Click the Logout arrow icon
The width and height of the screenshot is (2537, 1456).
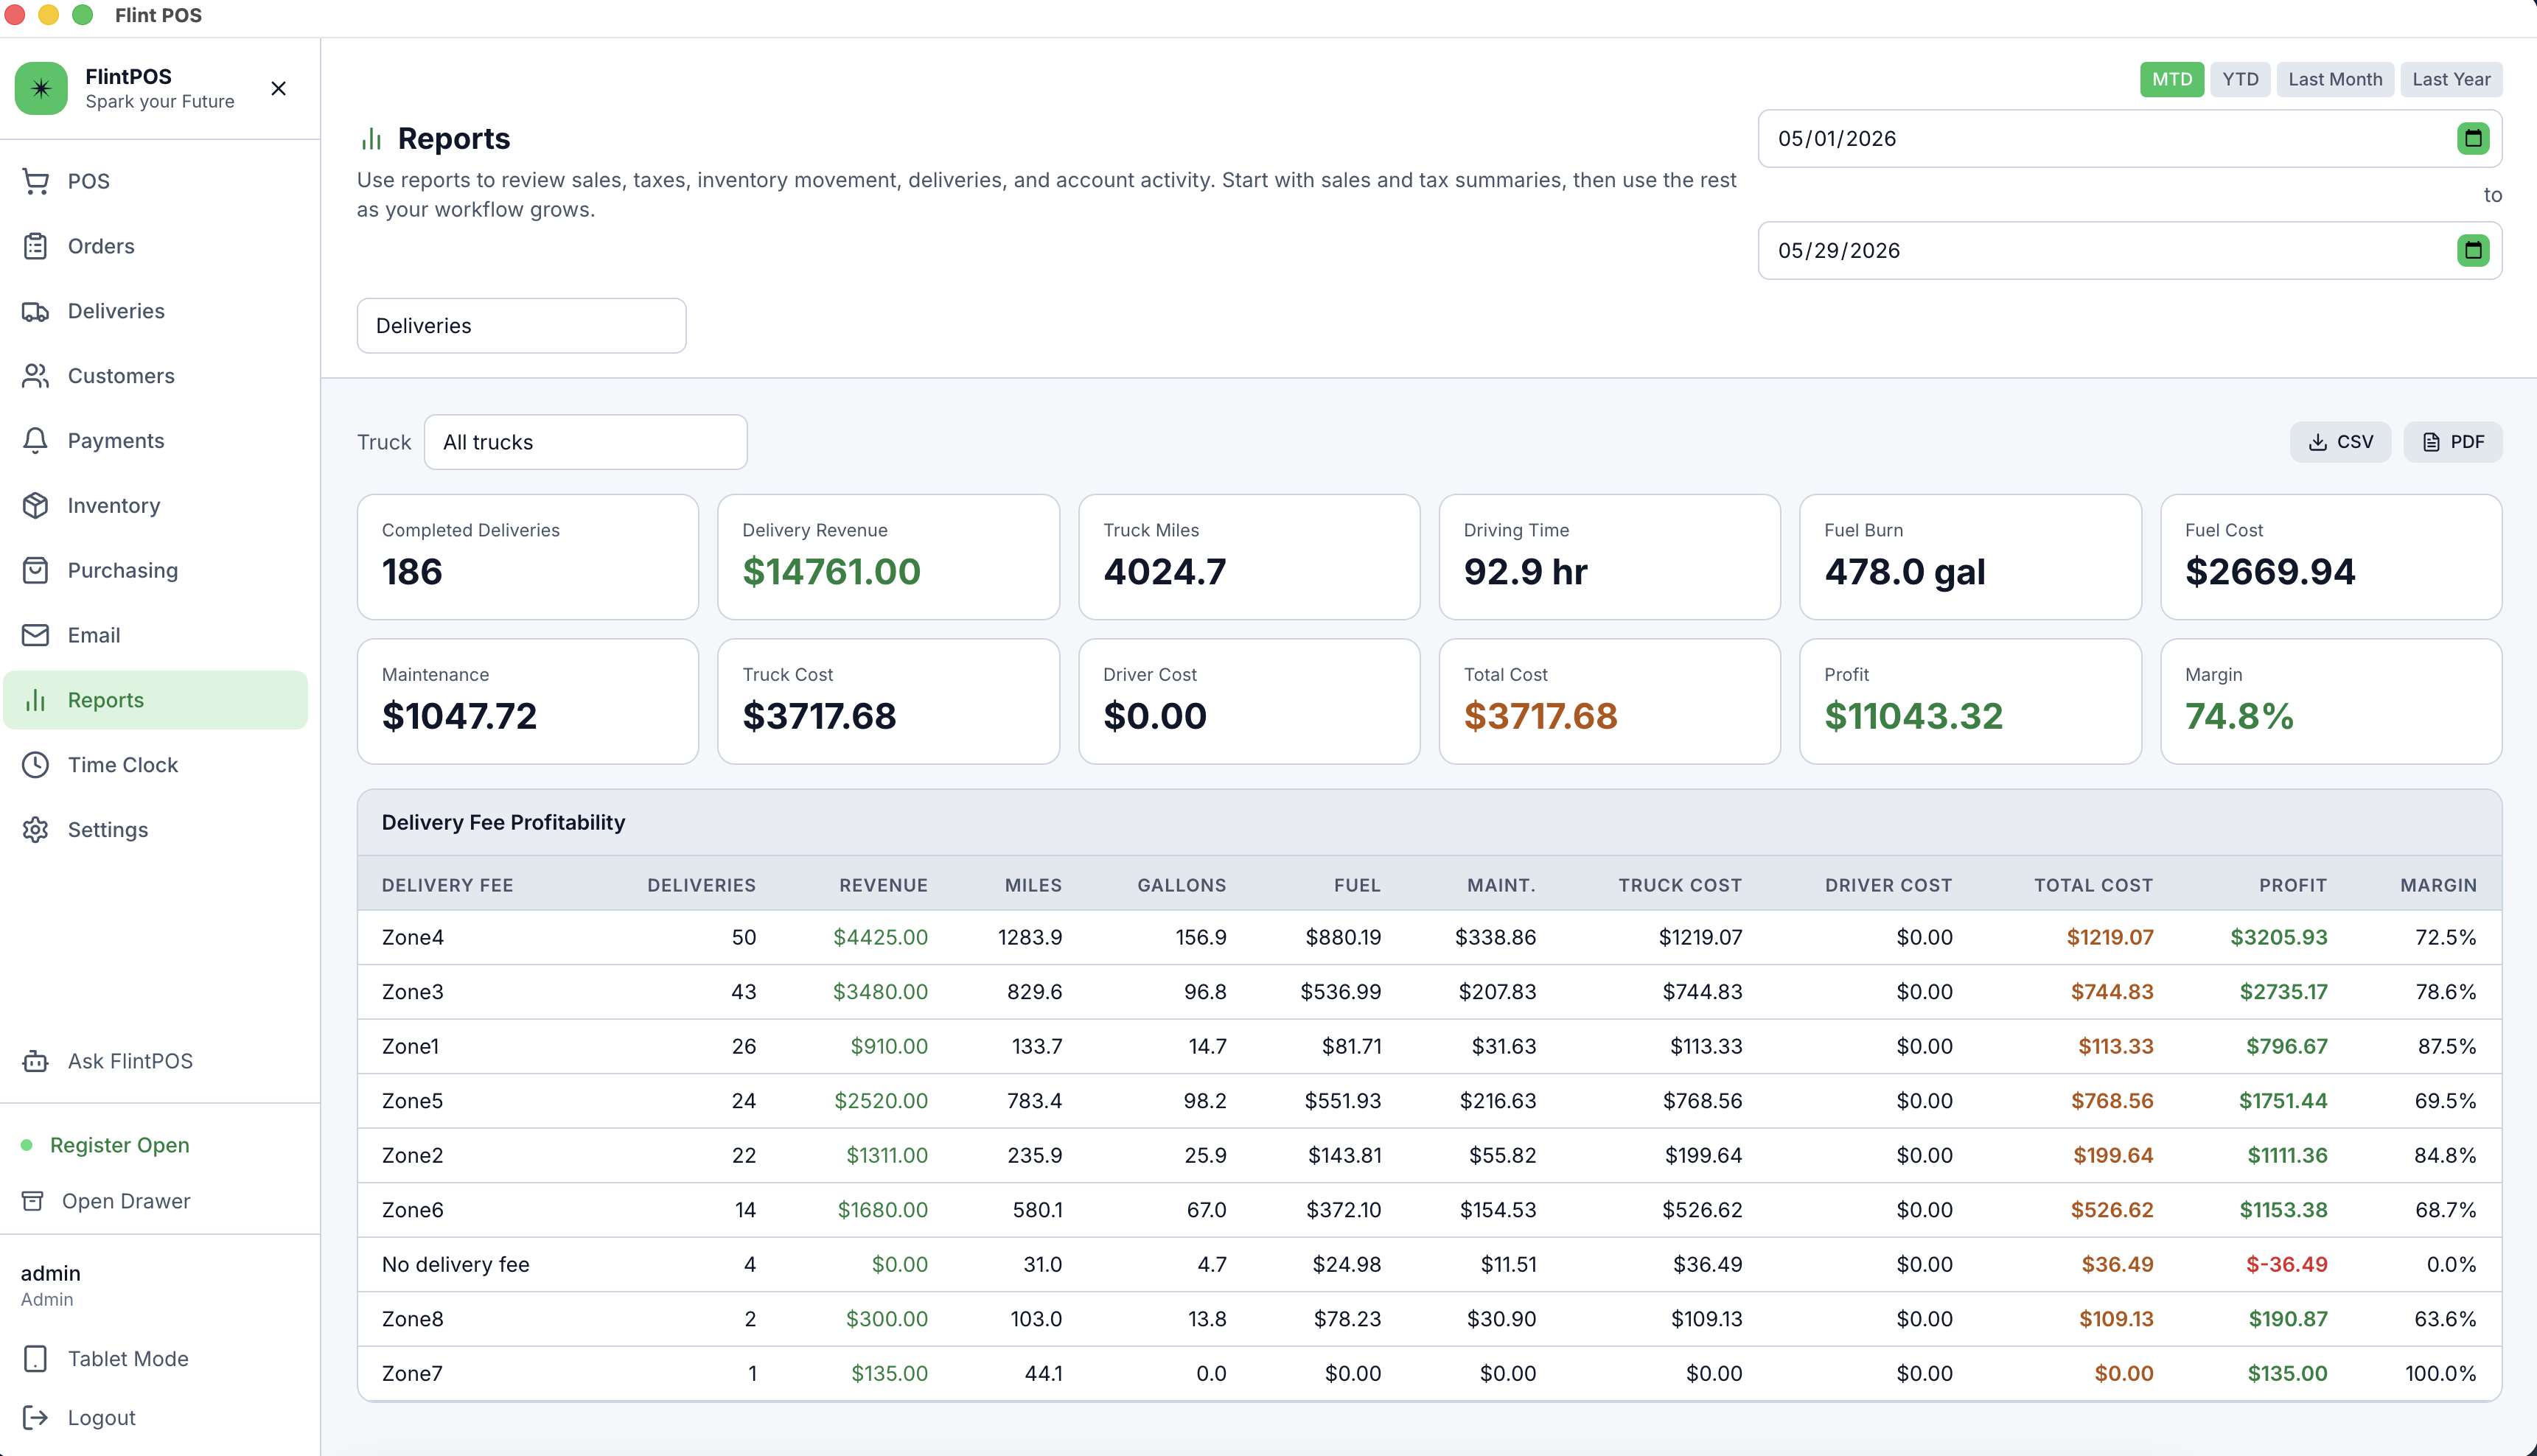tap(36, 1418)
